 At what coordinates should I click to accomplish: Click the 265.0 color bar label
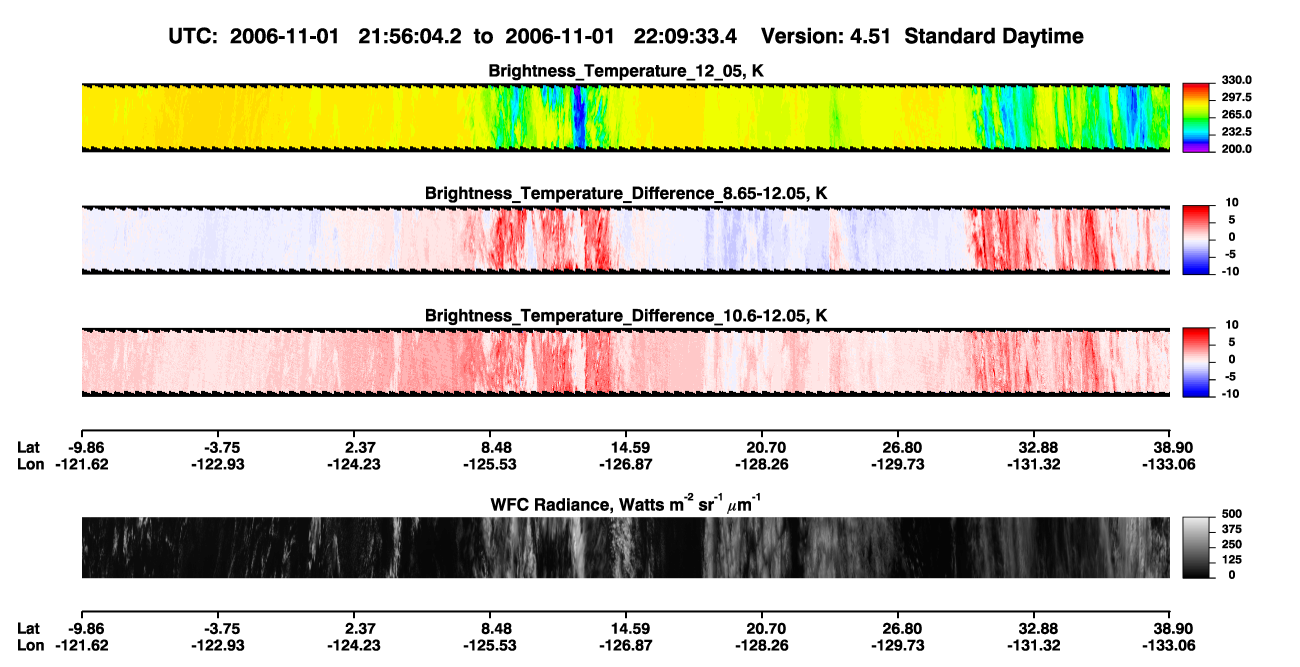coord(1238,114)
